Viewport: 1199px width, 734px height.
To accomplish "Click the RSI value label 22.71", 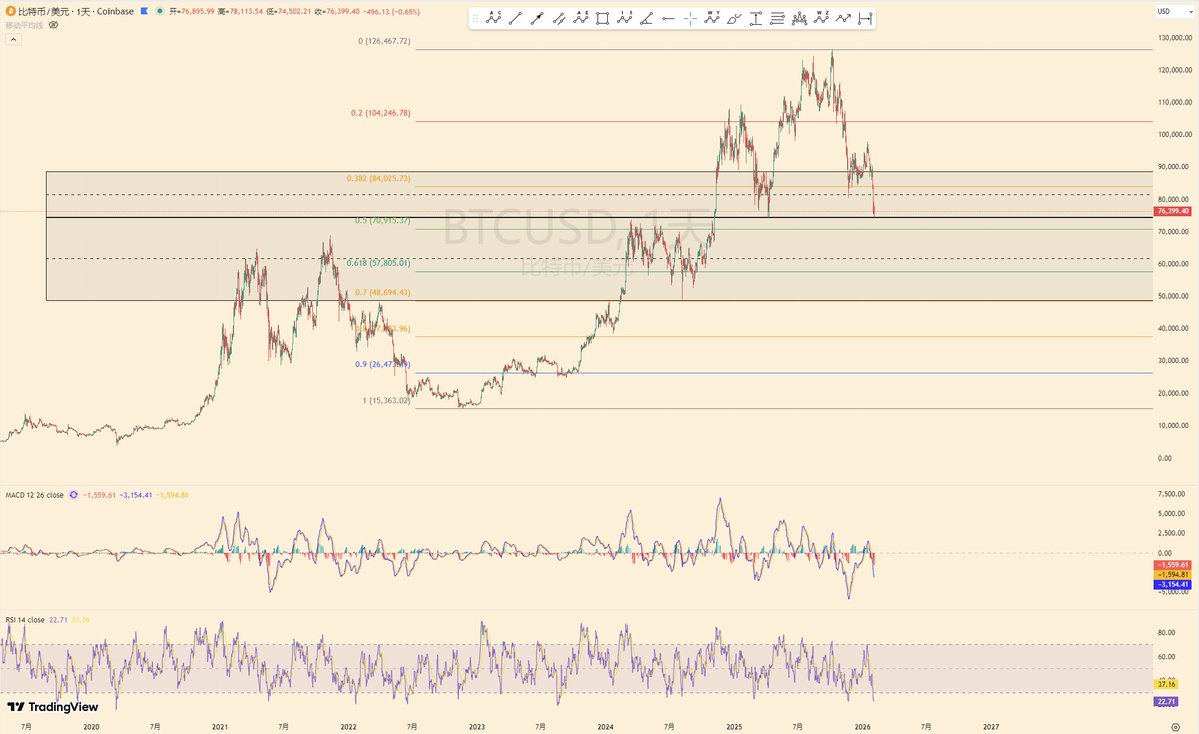I will 1167,702.
